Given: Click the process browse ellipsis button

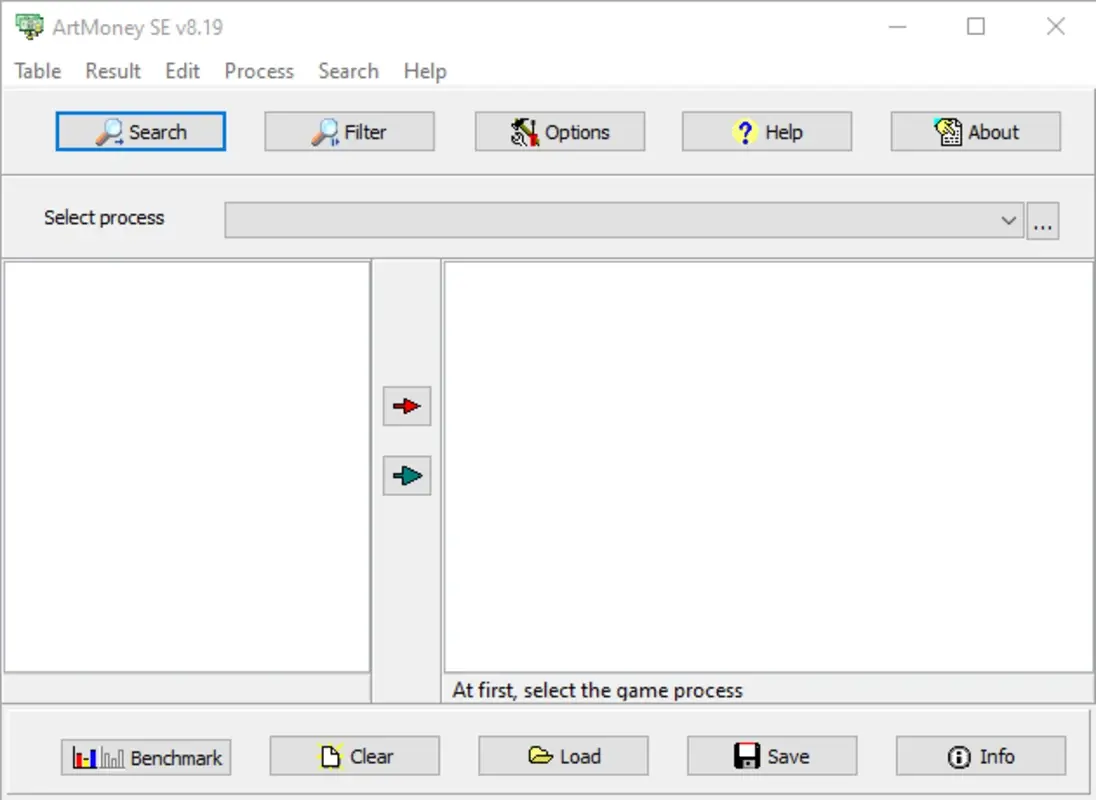Looking at the screenshot, I should 1044,221.
